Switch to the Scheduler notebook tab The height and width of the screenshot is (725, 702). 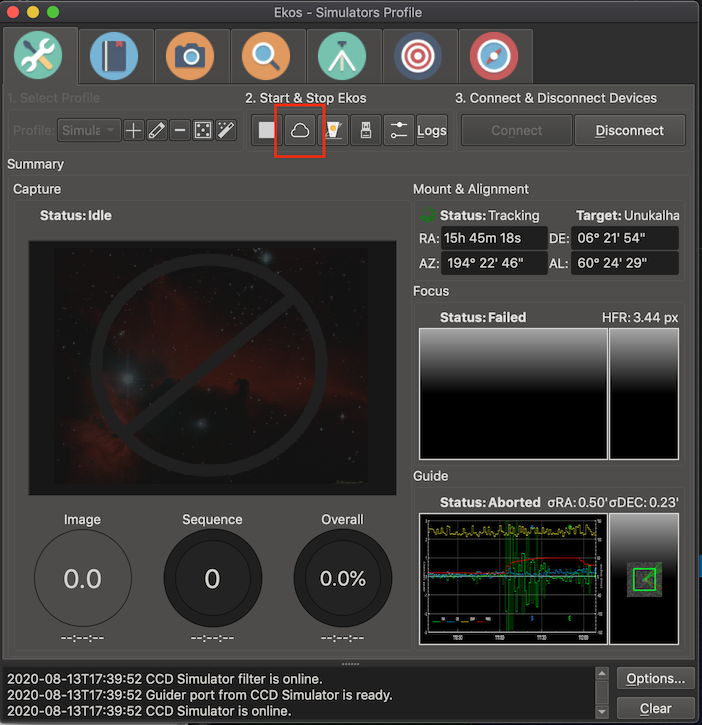[114, 56]
